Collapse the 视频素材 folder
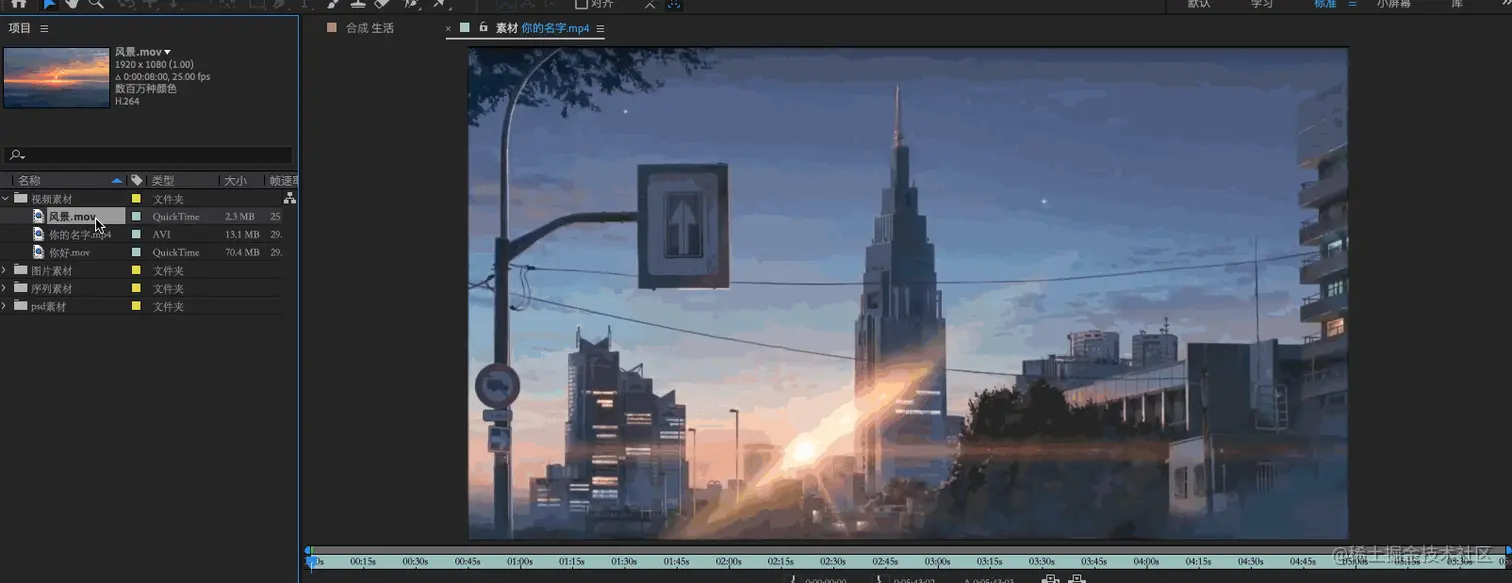The image size is (1512, 583). [5, 199]
